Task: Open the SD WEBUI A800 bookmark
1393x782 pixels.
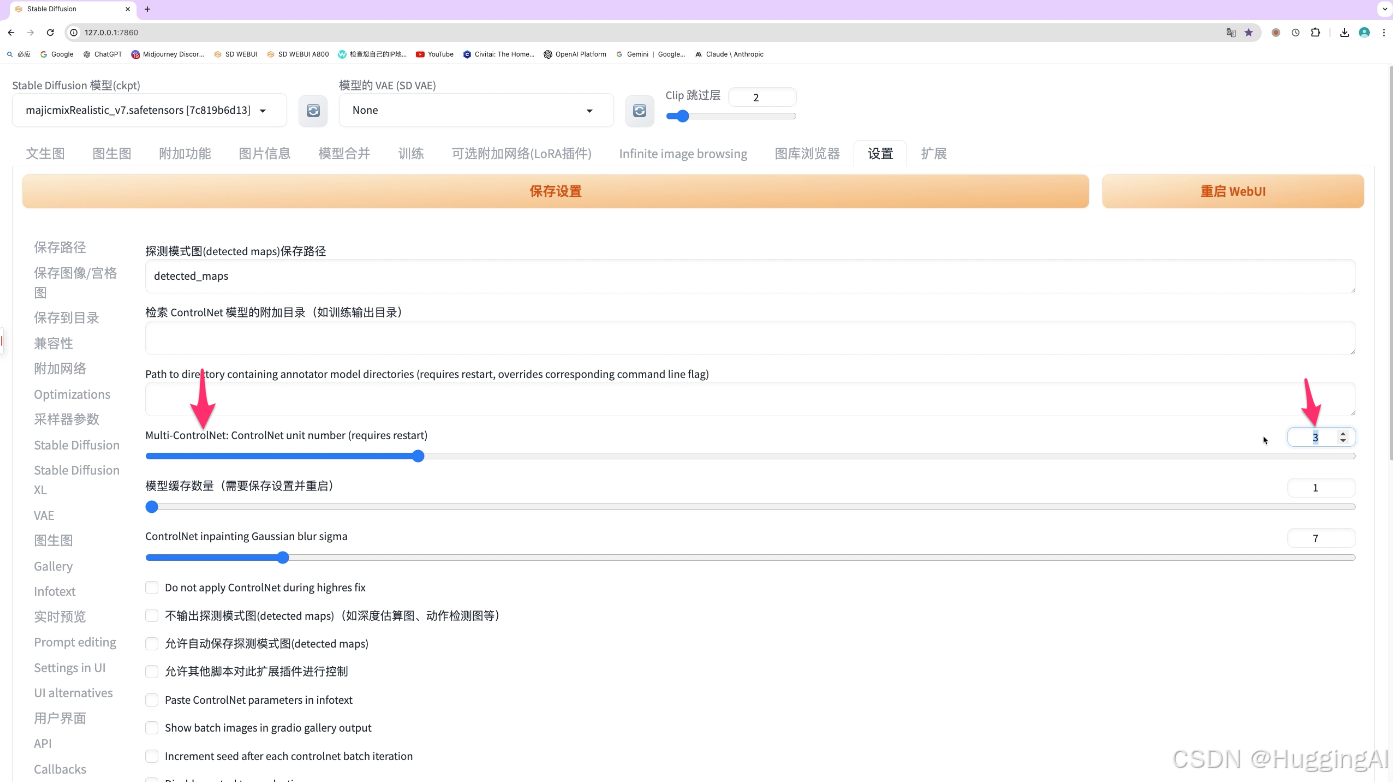Action: [298, 54]
